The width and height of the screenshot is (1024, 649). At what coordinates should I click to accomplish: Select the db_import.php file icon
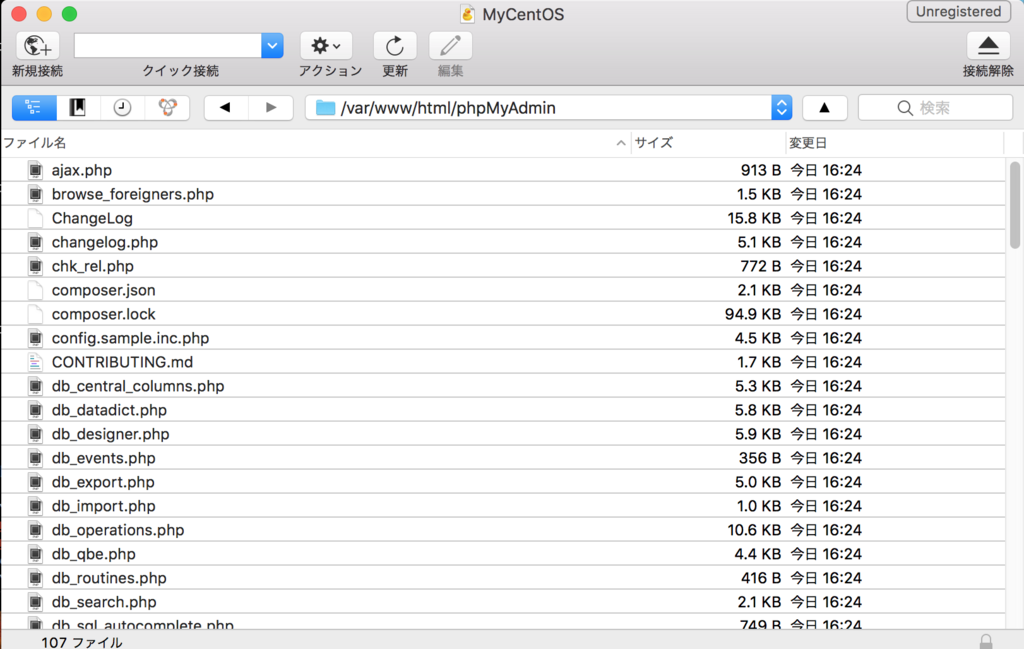(35, 506)
